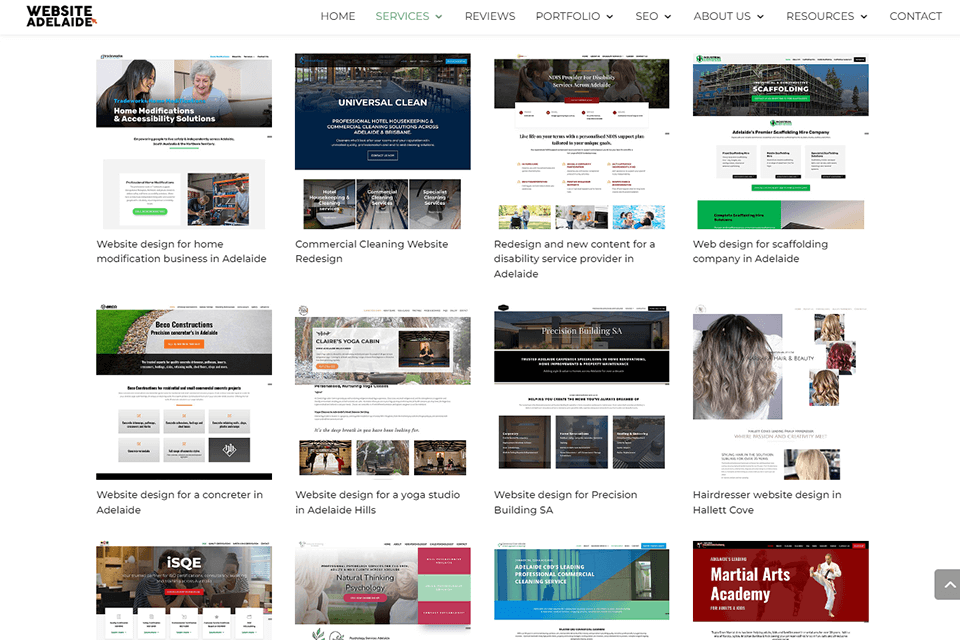Open the Home Modifications website thumbnail

[x=184, y=141]
